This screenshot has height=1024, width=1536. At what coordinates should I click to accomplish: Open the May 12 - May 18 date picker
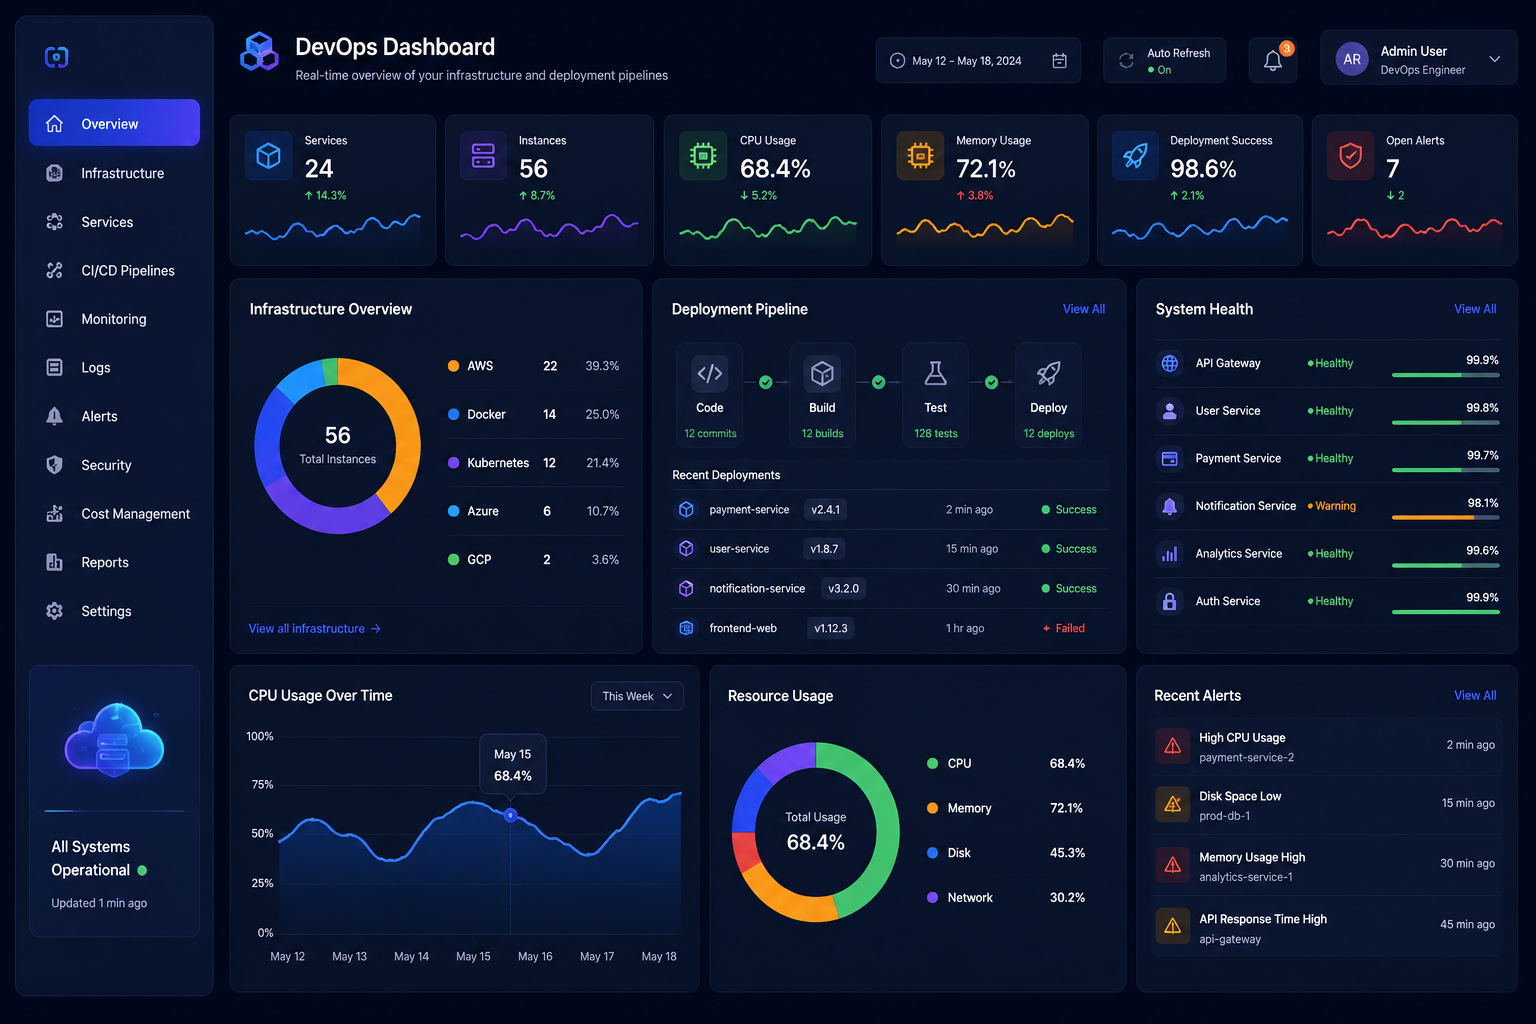point(978,61)
